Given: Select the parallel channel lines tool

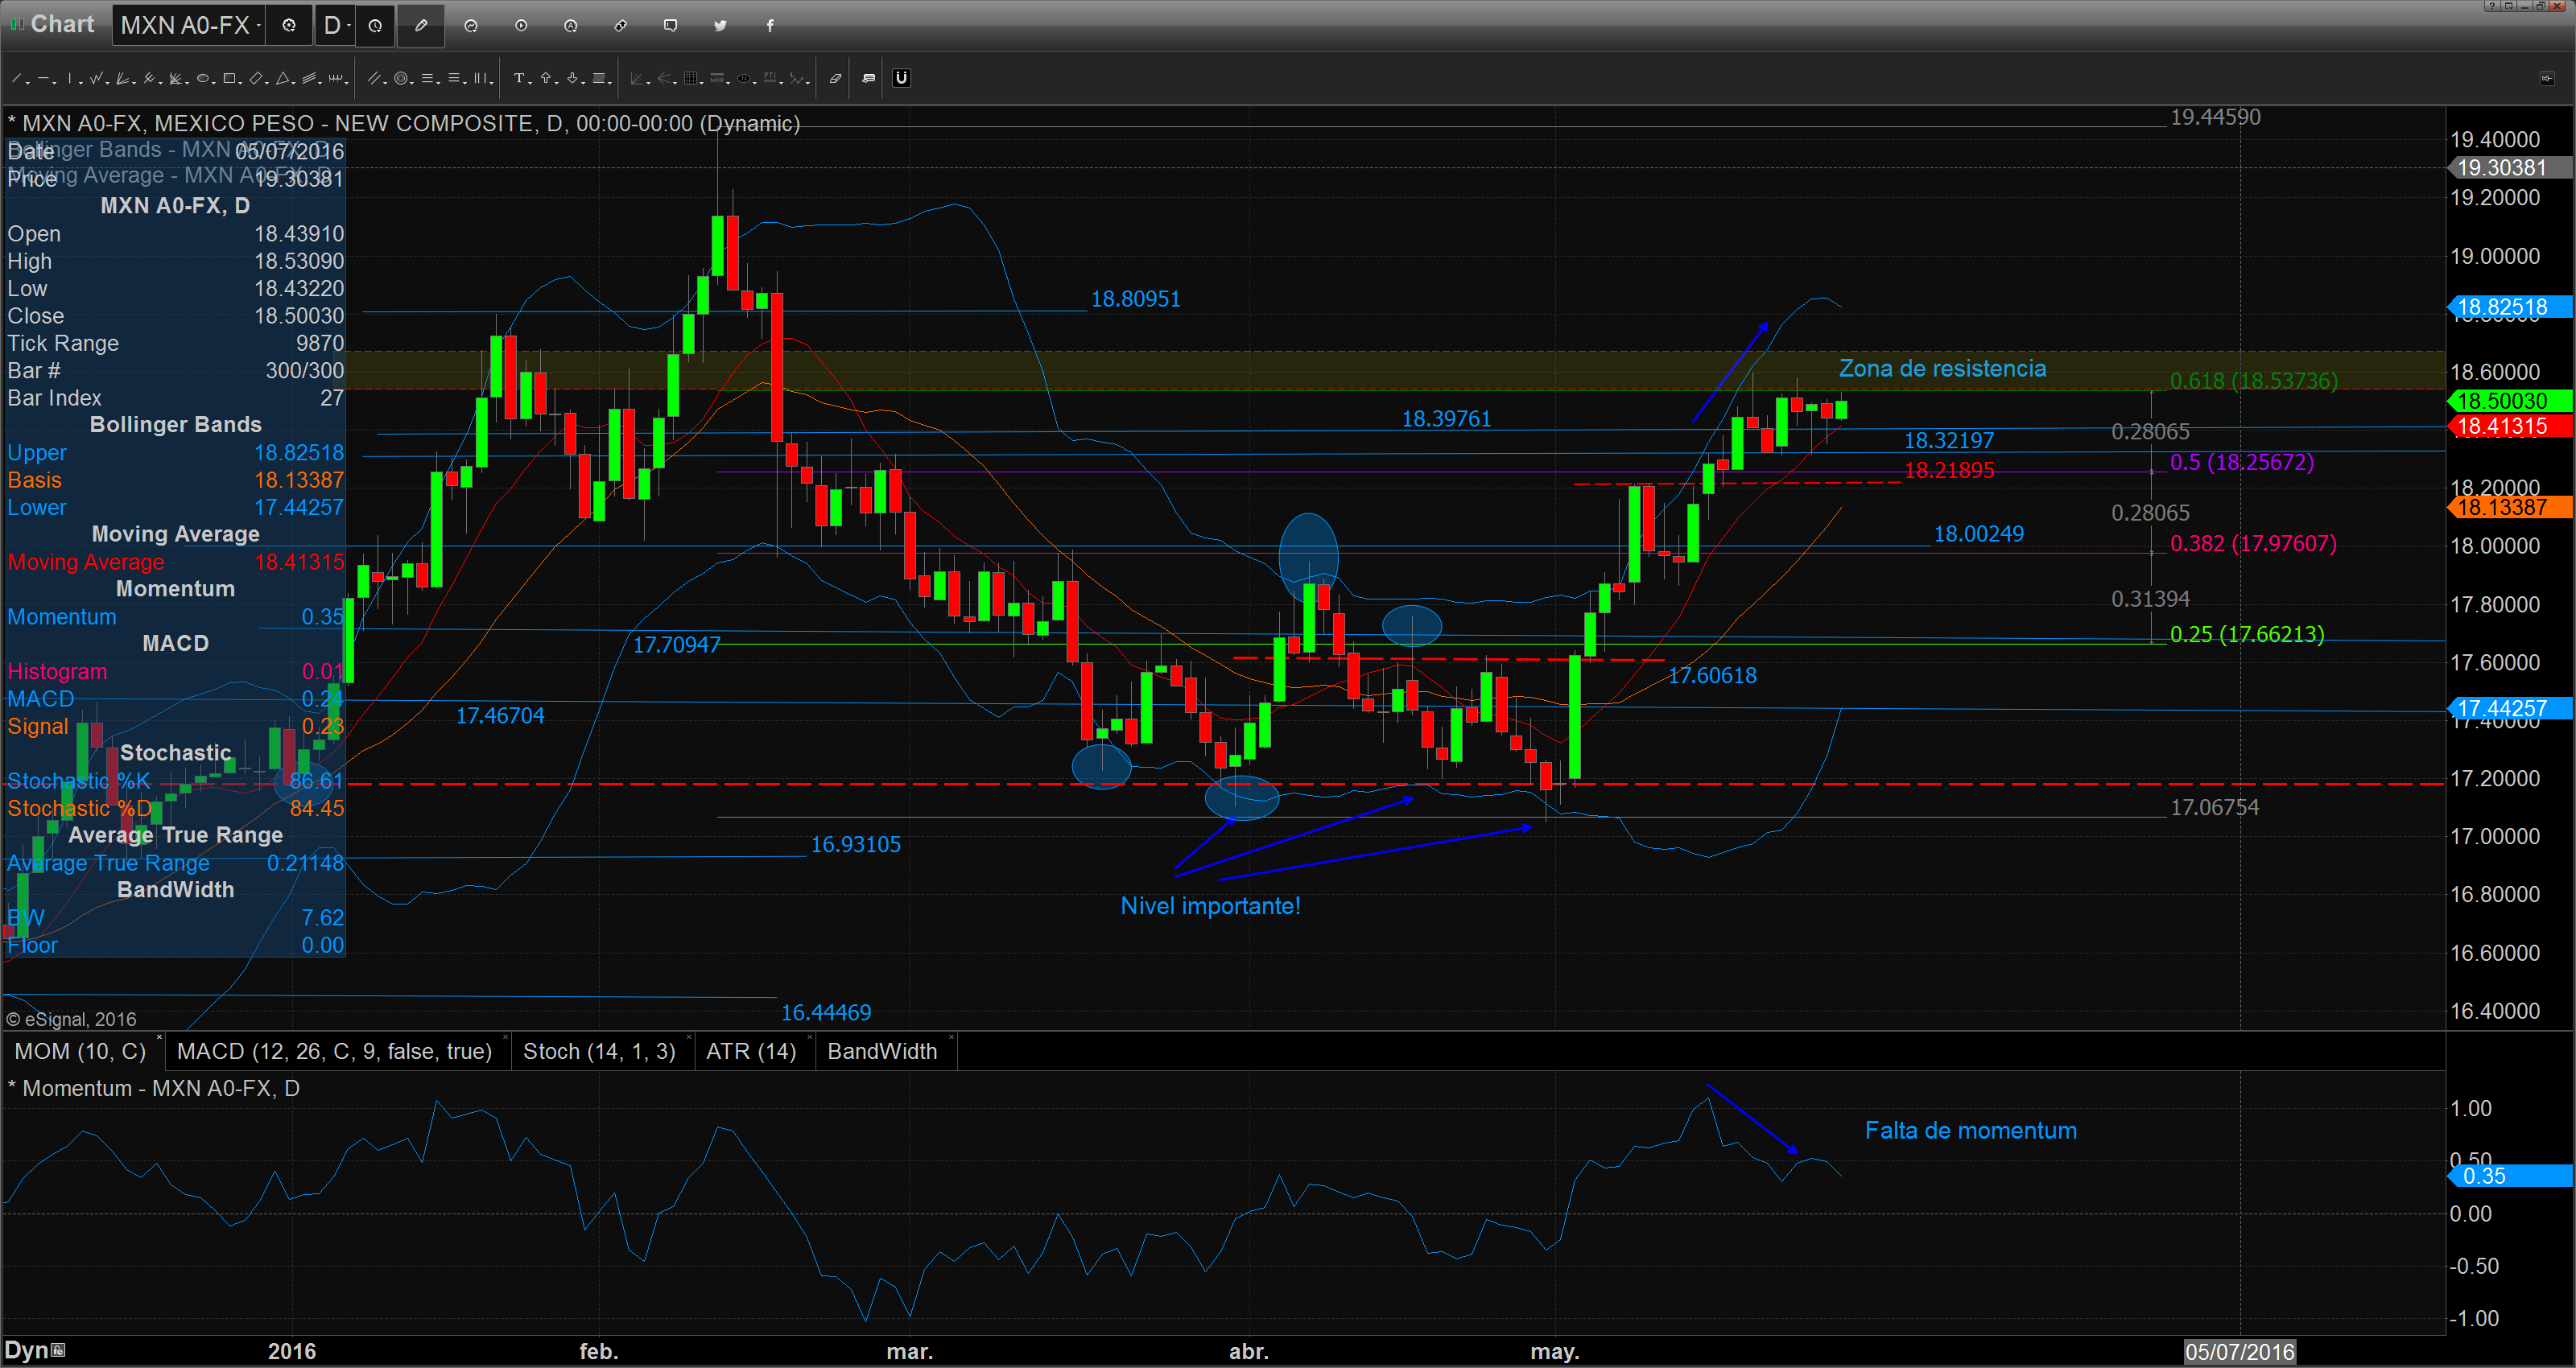Looking at the screenshot, I should 374,78.
